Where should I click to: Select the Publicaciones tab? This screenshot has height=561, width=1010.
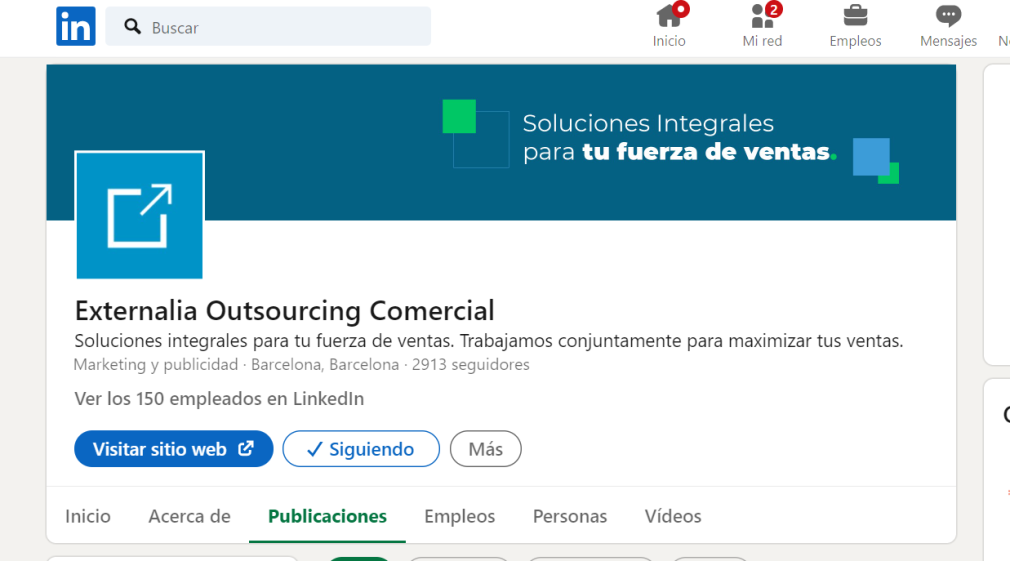click(x=327, y=516)
